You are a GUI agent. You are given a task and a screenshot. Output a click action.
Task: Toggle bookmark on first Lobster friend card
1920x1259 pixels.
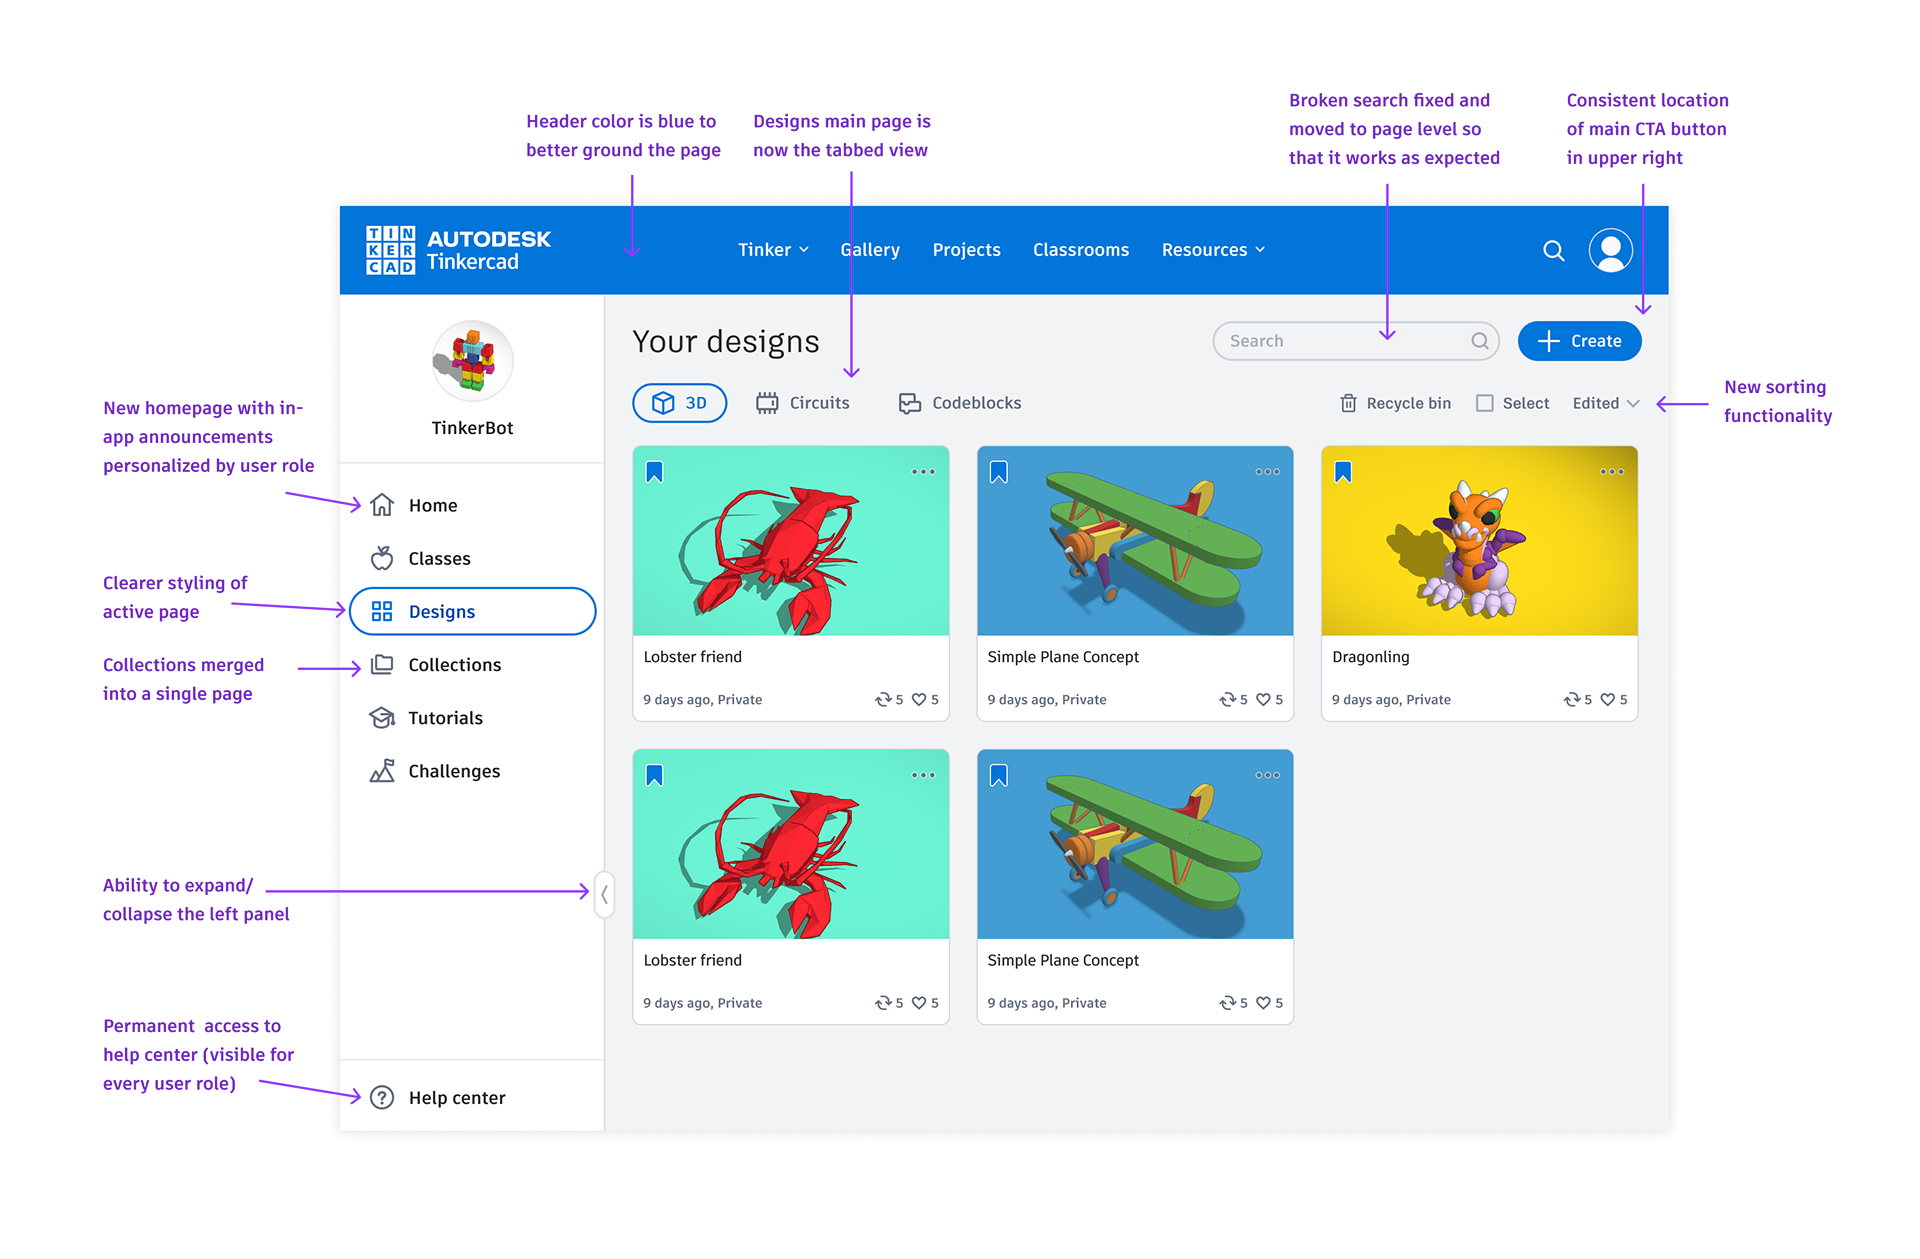[x=654, y=472]
